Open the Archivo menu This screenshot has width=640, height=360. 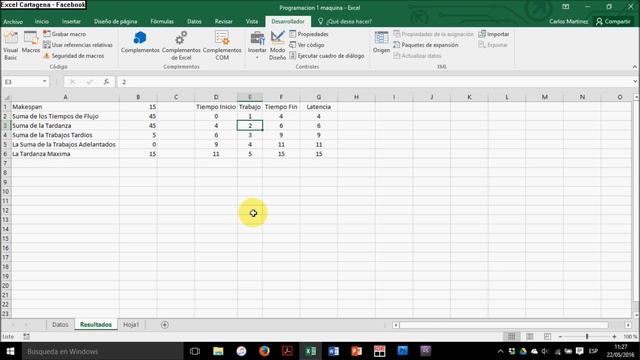click(x=13, y=21)
